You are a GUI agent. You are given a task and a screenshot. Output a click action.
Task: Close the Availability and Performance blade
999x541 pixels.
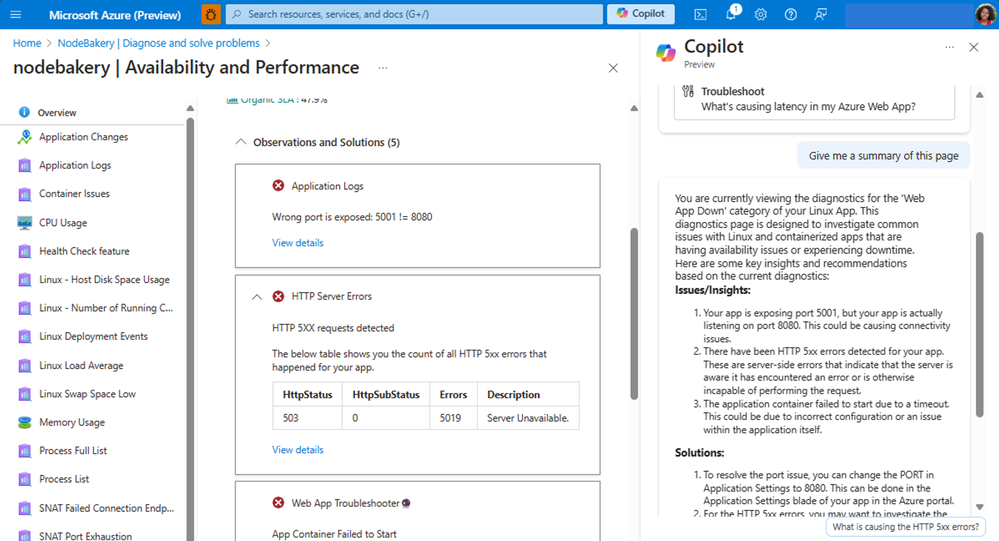[x=613, y=68]
